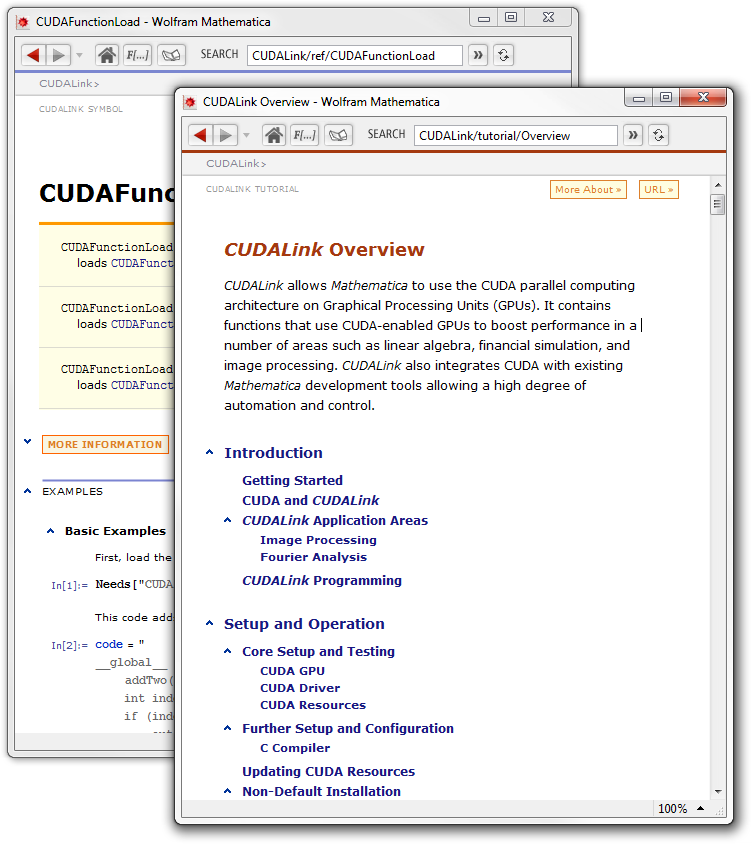Collapse Core Setup and Testing subsection
The height and width of the screenshot is (844, 752).
(229, 652)
